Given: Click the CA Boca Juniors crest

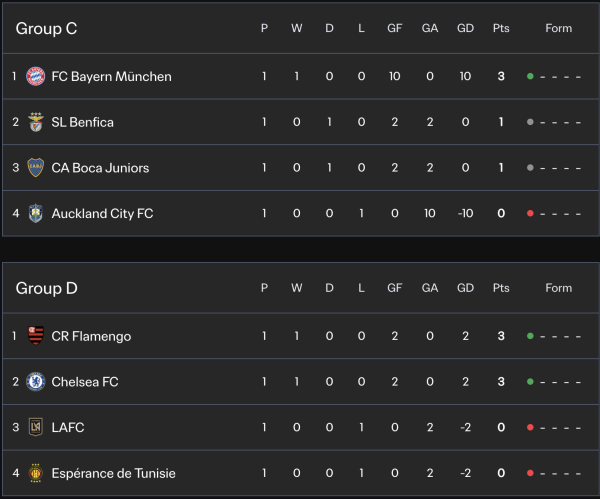Looking at the screenshot, I should pyautogui.click(x=36, y=168).
